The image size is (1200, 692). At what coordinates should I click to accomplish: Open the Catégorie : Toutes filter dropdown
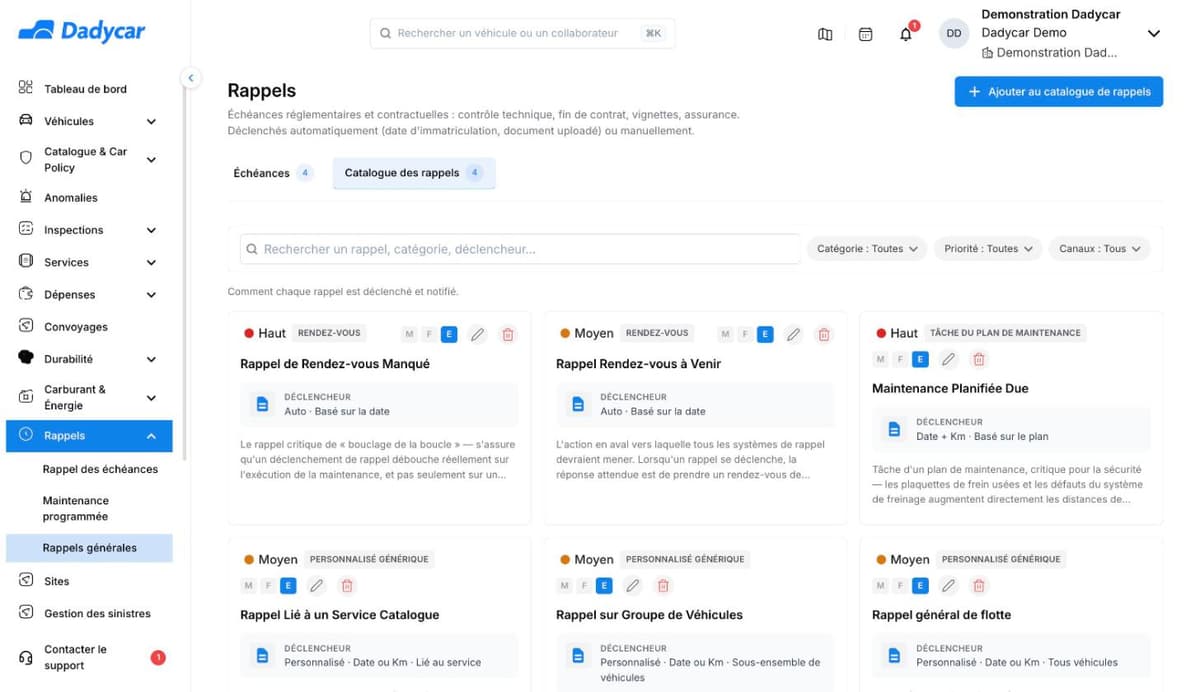867,249
